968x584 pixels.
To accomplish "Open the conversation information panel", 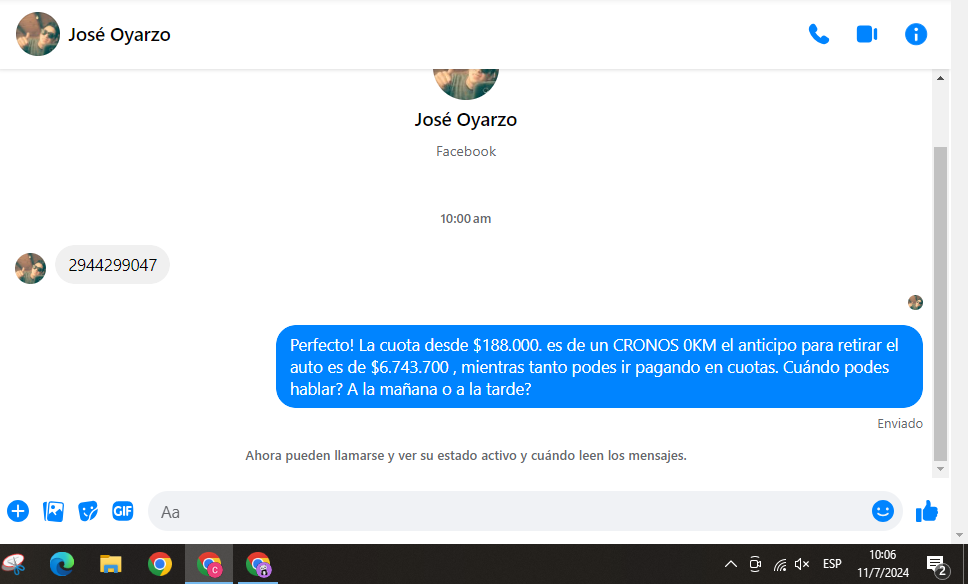I will tap(915, 34).
